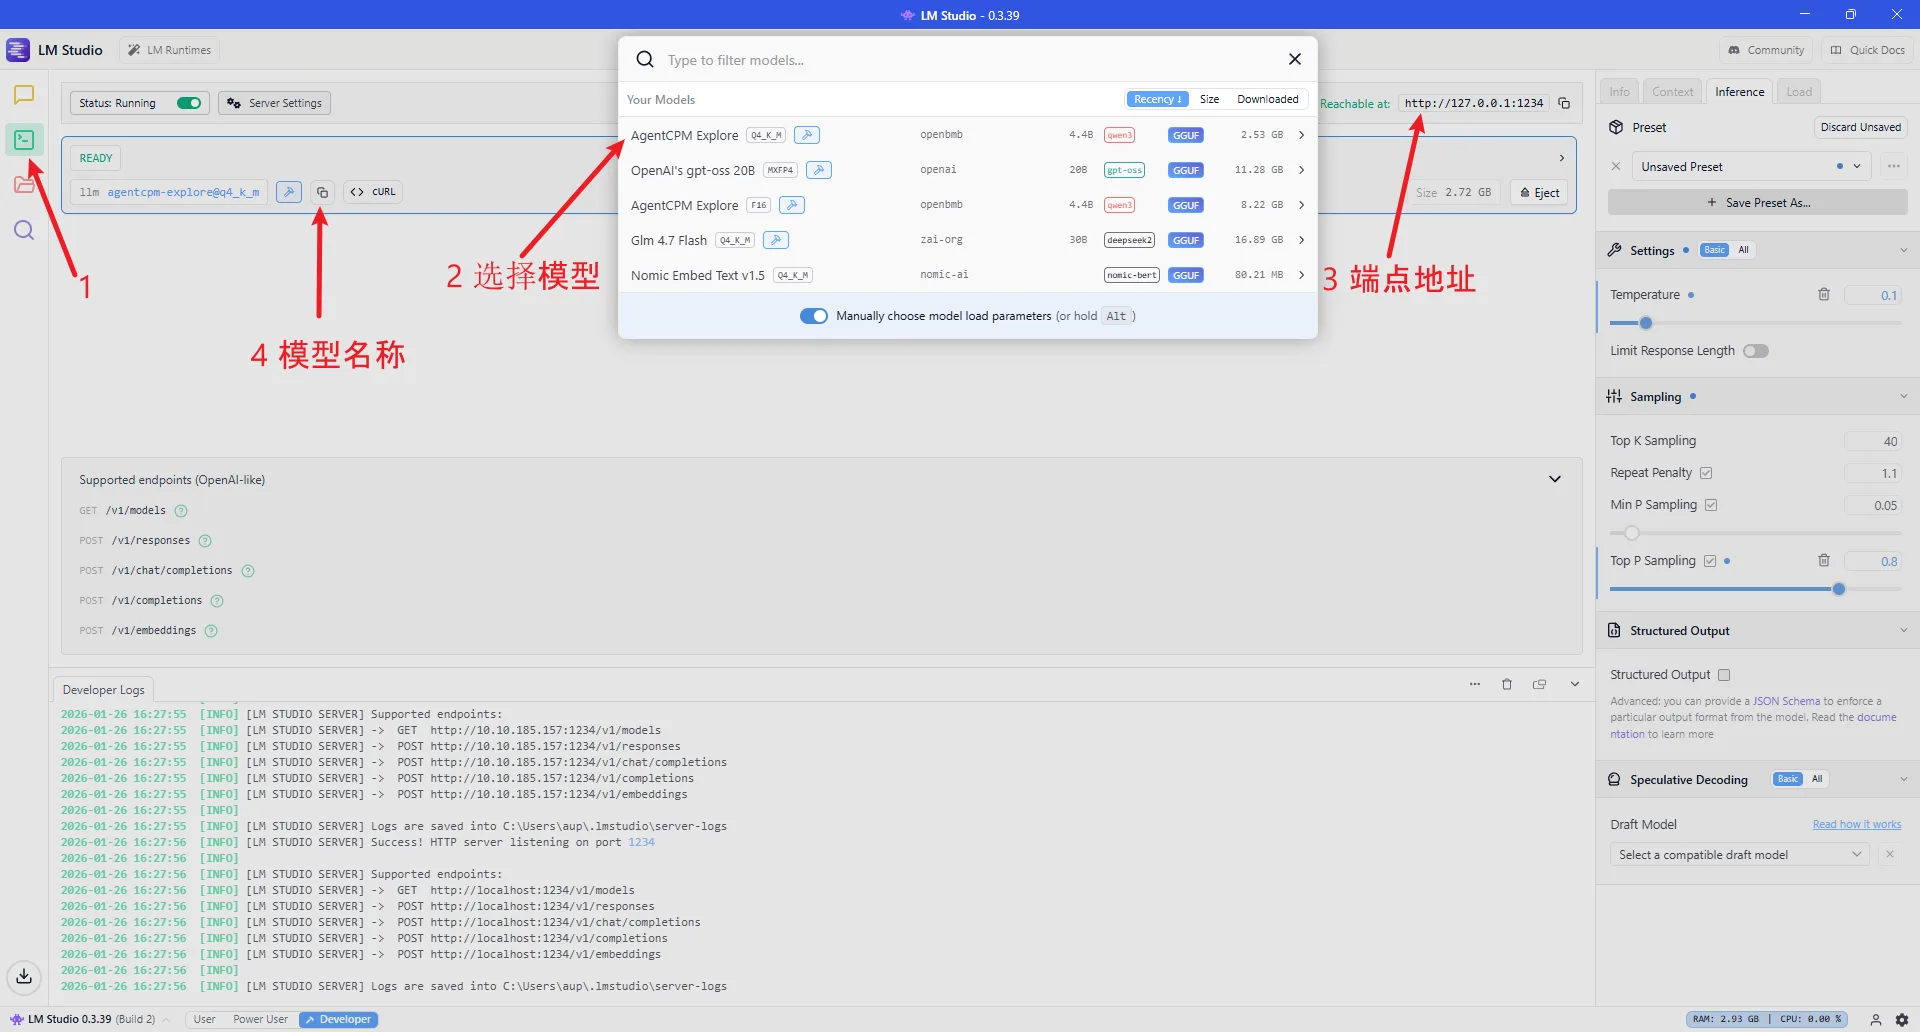Expand the loaded model details chevron
Screen dimensions: 1920x1032
[1562, 158]
